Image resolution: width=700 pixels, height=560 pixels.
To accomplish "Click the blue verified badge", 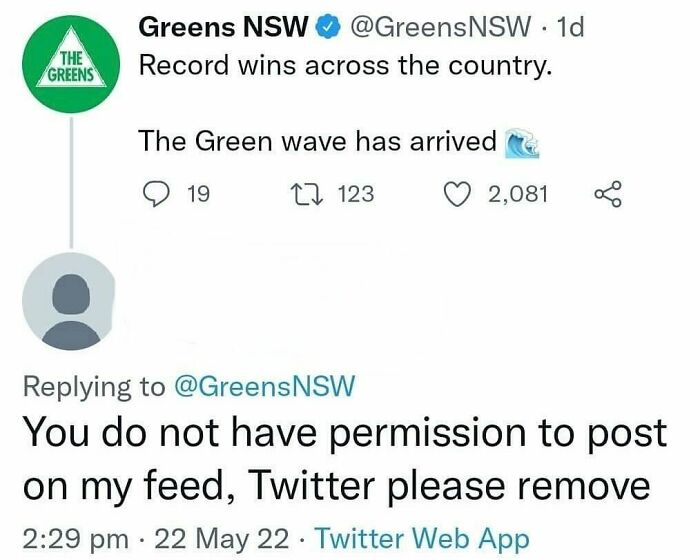I will 329,29.
